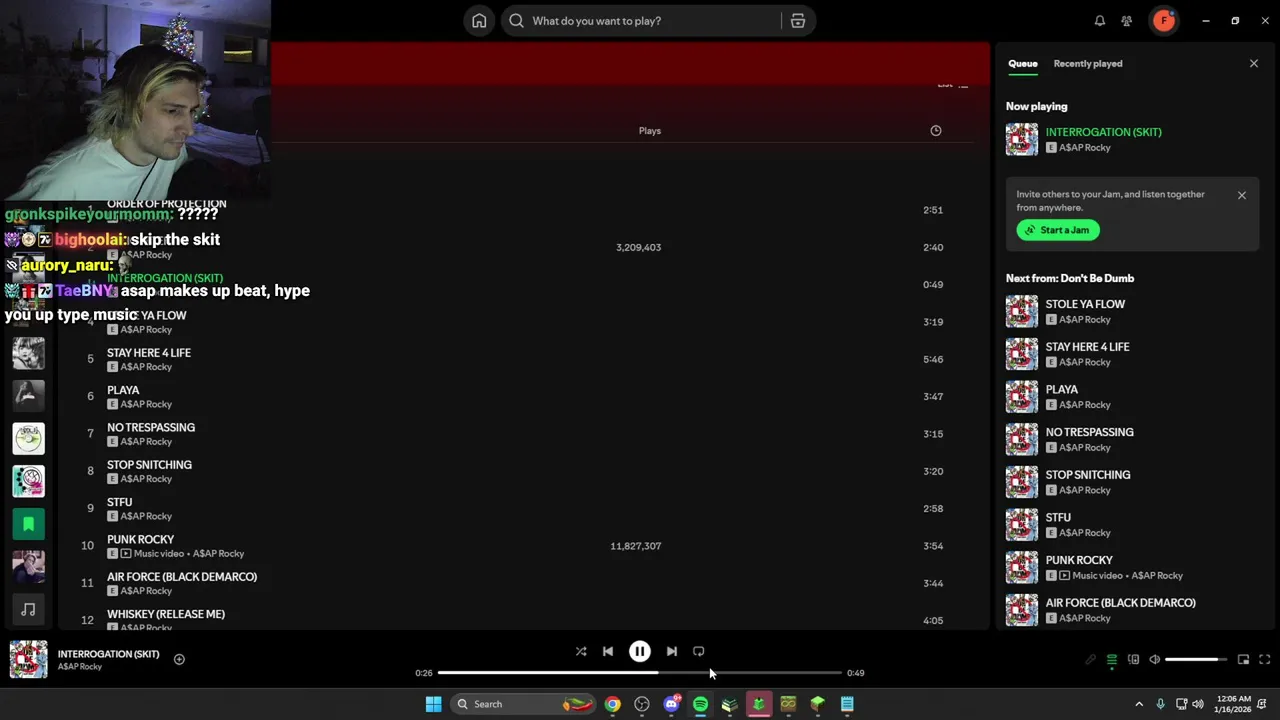Open OBS Studio from taskbar
Image resolution: width=1280 pixels, height=720 pixels.
coord(642,704)
